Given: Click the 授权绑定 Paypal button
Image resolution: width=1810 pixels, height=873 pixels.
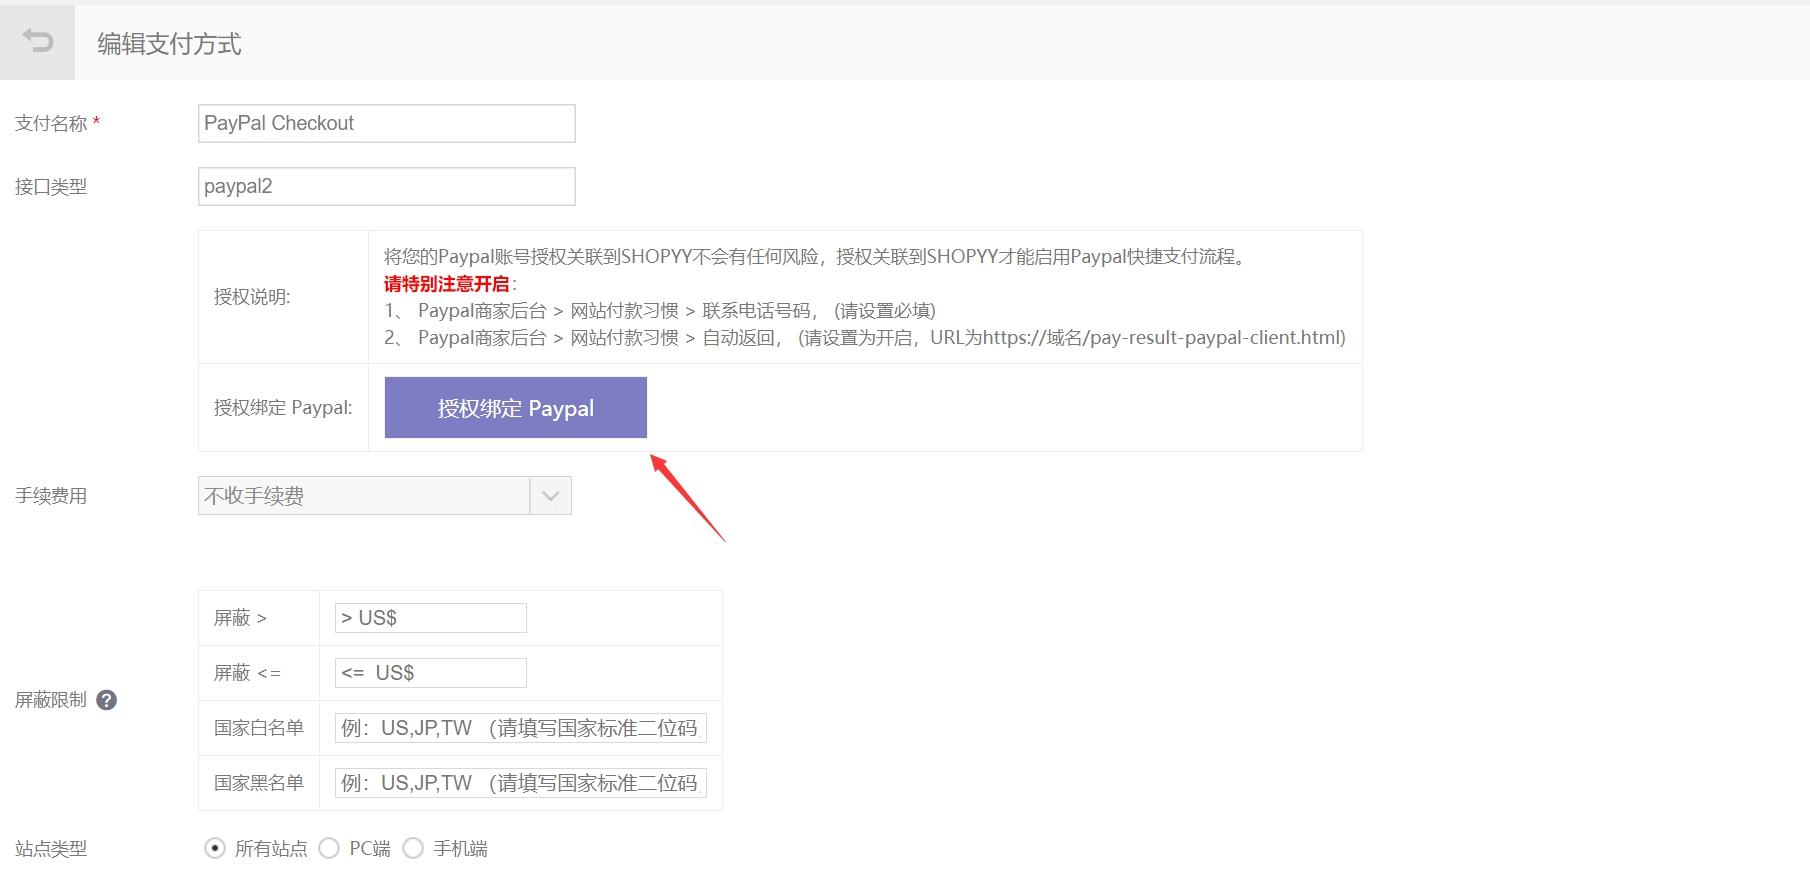Looking at the screenshot, I should pyautogui.click(x=516, y=408).
